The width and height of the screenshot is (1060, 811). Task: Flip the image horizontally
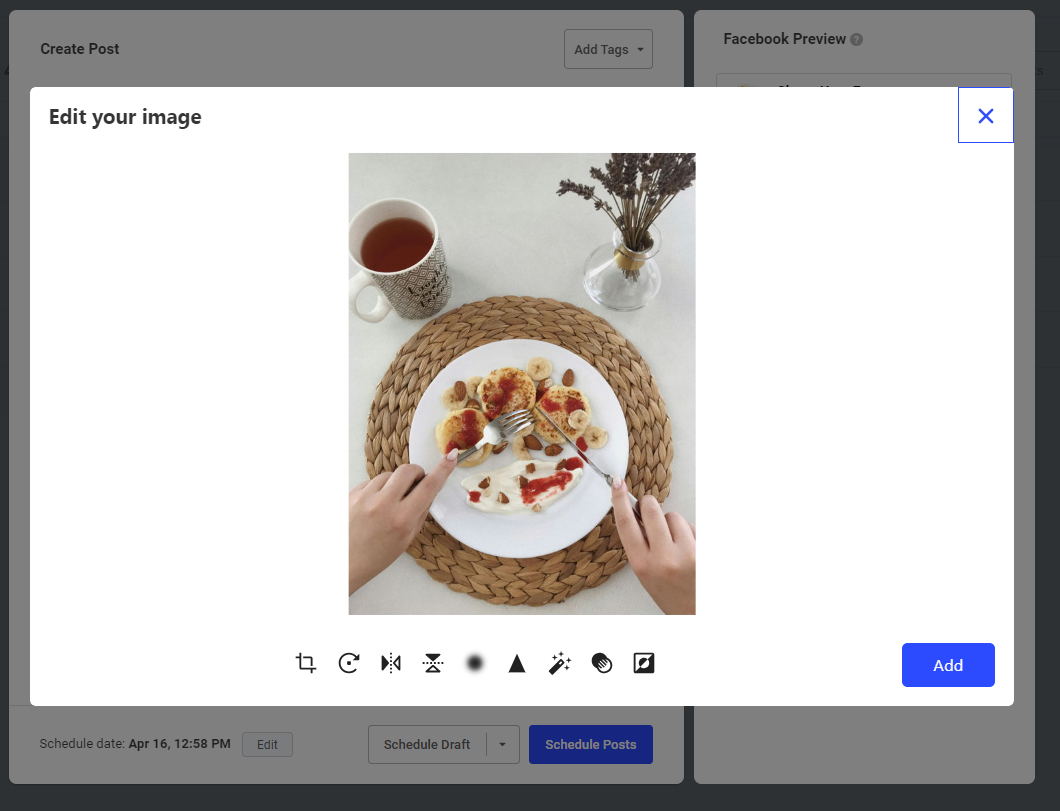[390, 662]
